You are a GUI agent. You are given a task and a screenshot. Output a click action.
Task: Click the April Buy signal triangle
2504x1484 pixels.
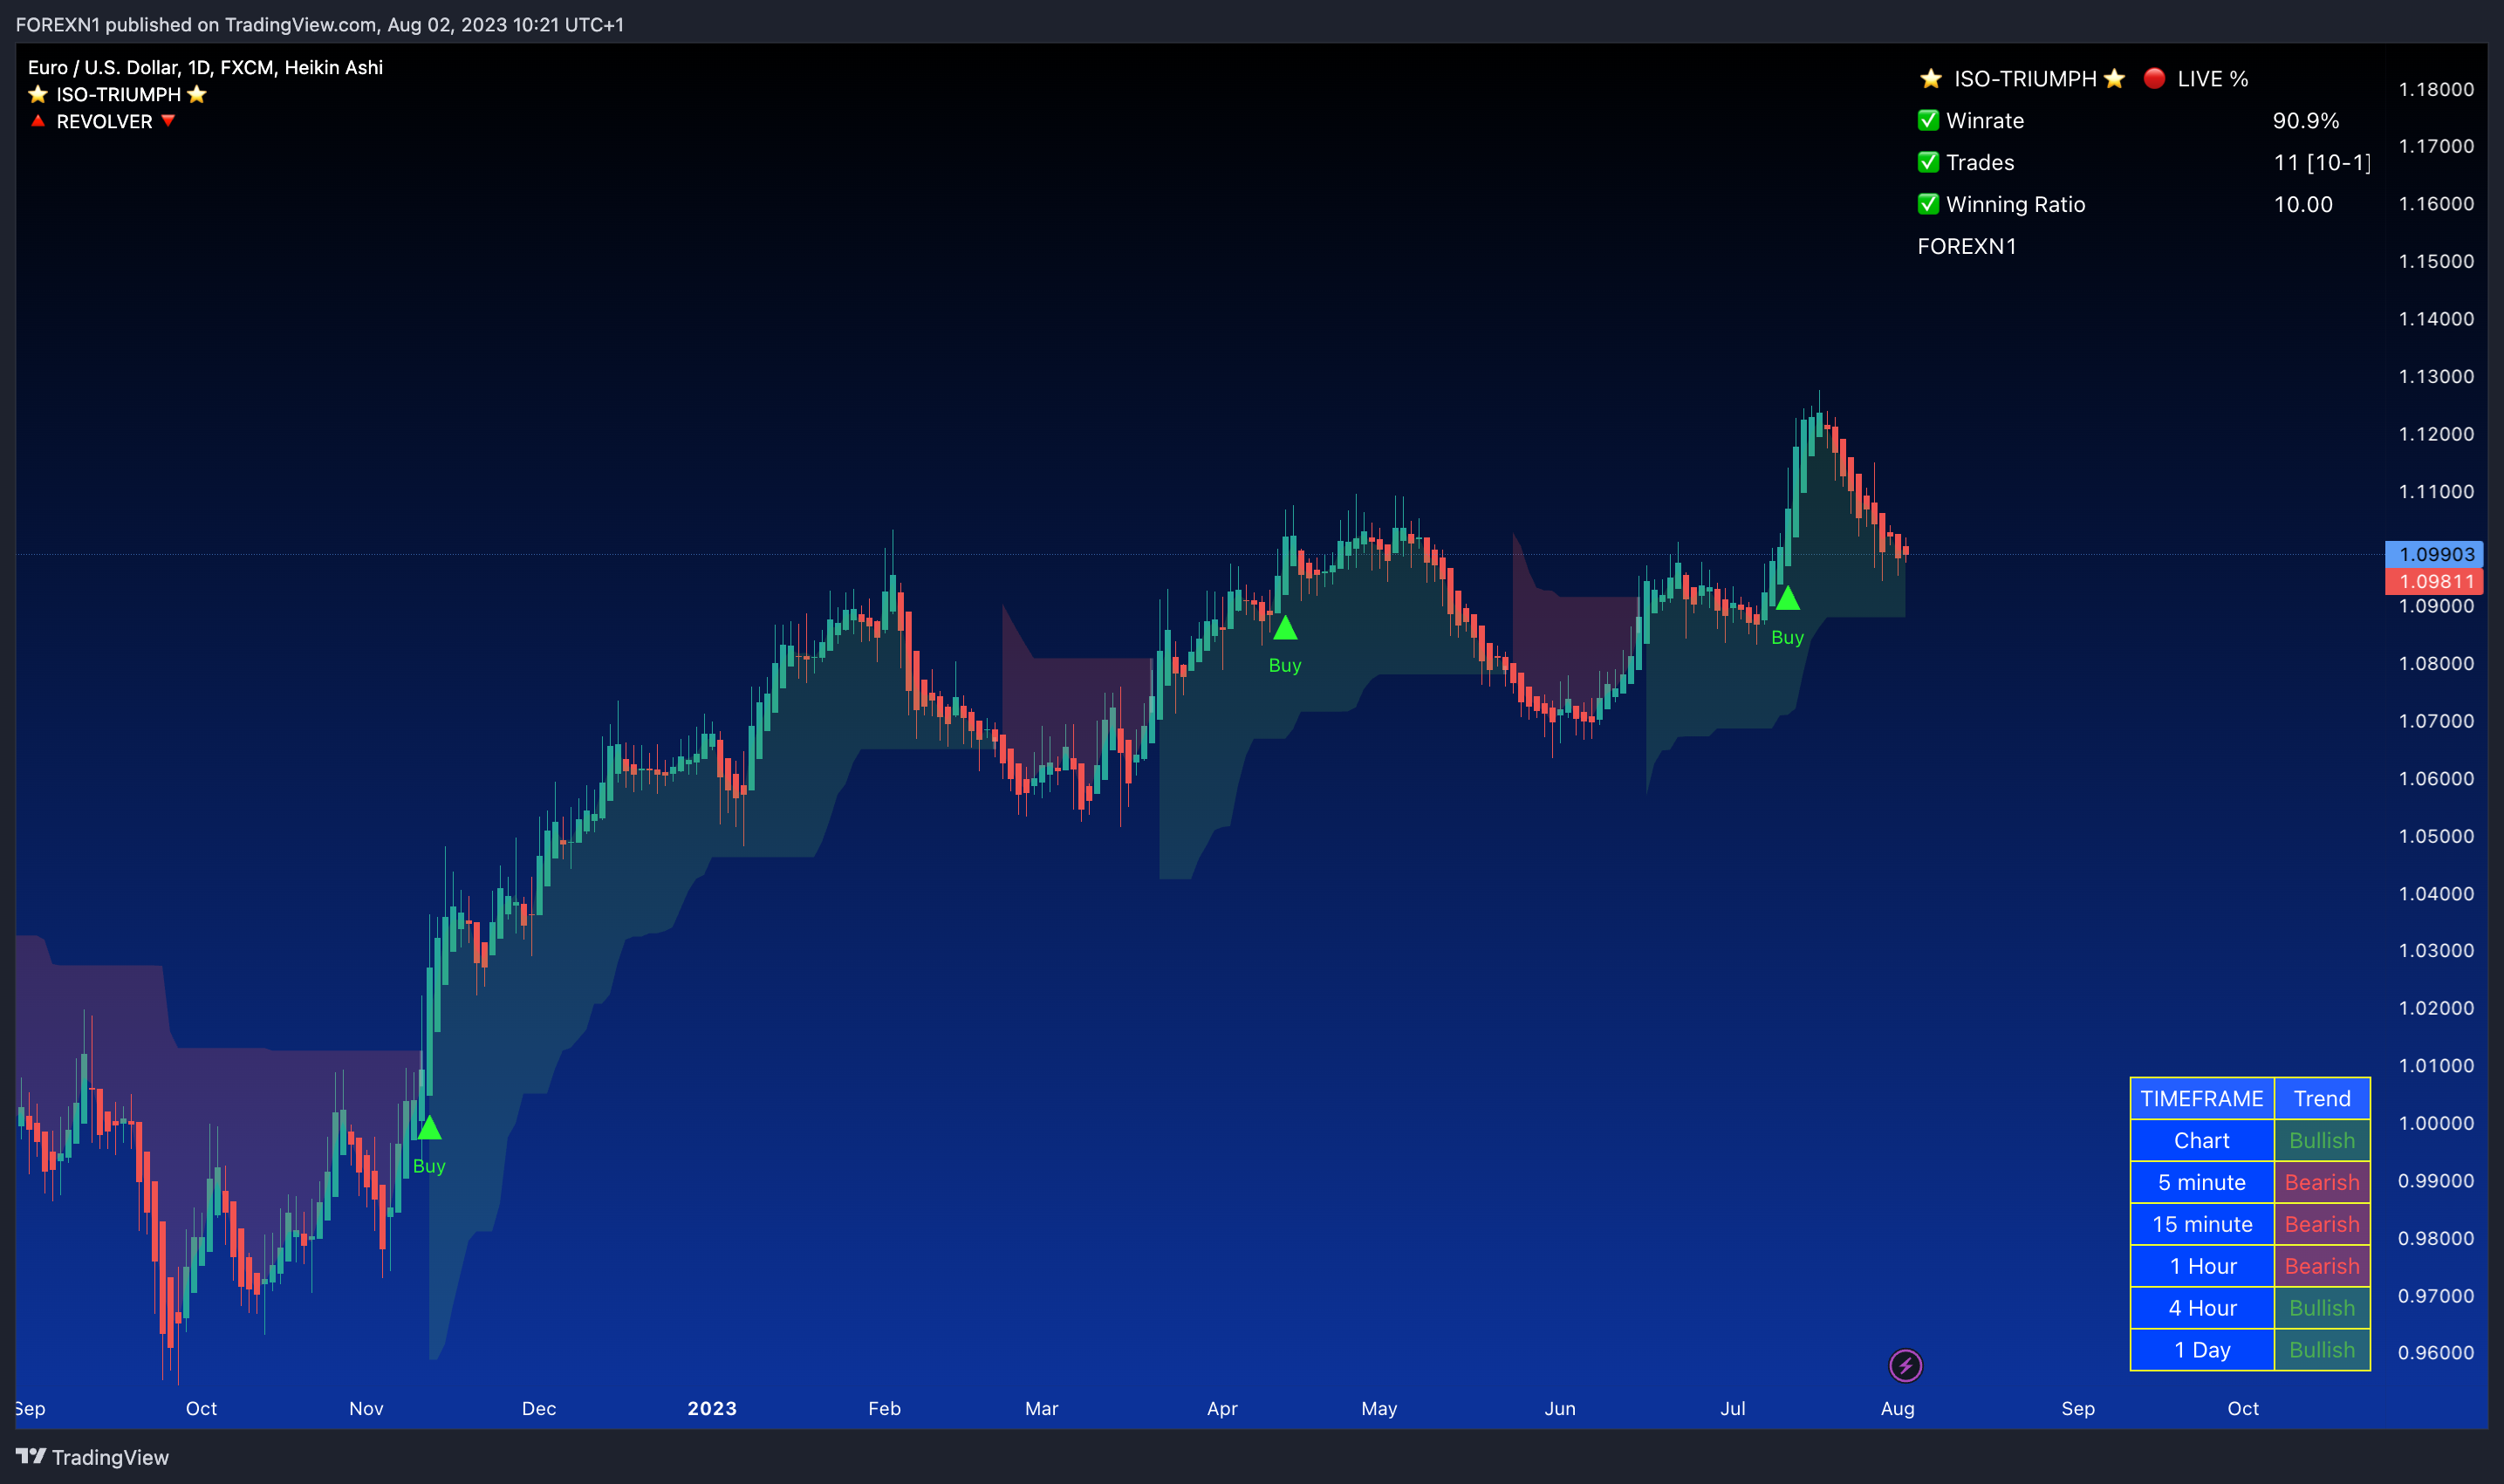[1285, 628]
